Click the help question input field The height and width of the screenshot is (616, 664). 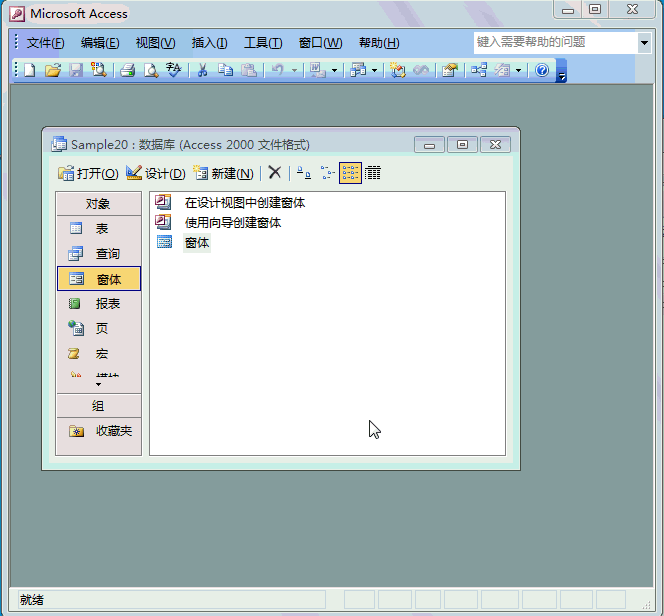(556, 42)
